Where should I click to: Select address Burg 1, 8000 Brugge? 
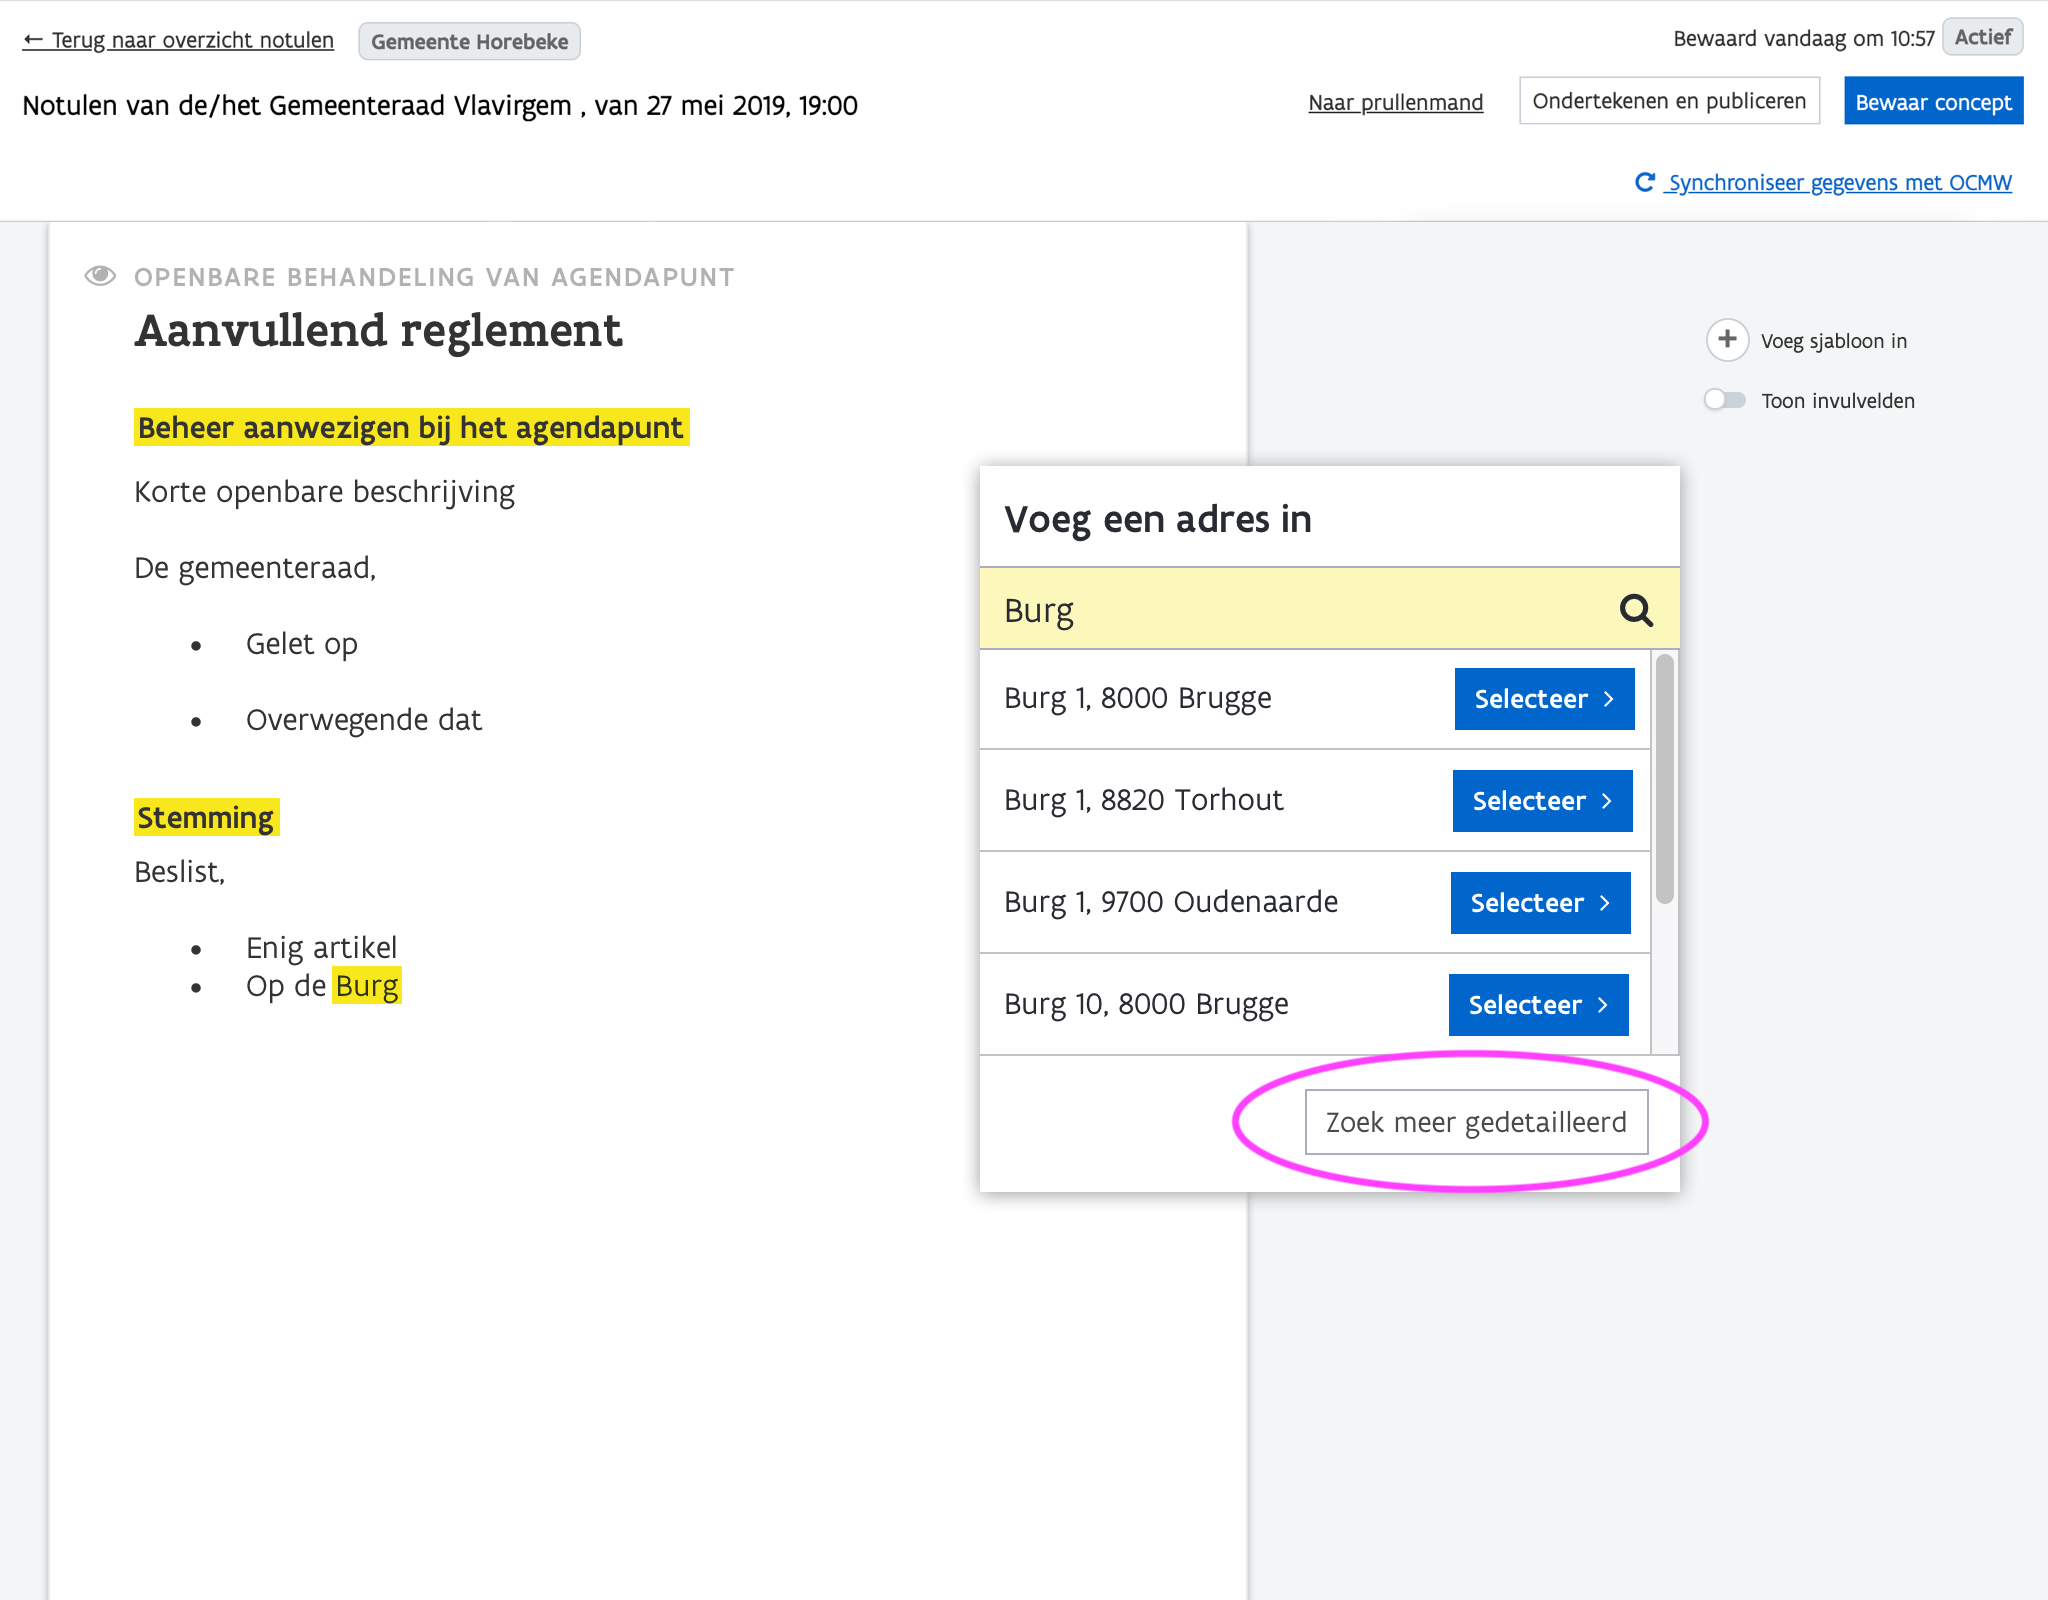click(x=1543, y=699)
